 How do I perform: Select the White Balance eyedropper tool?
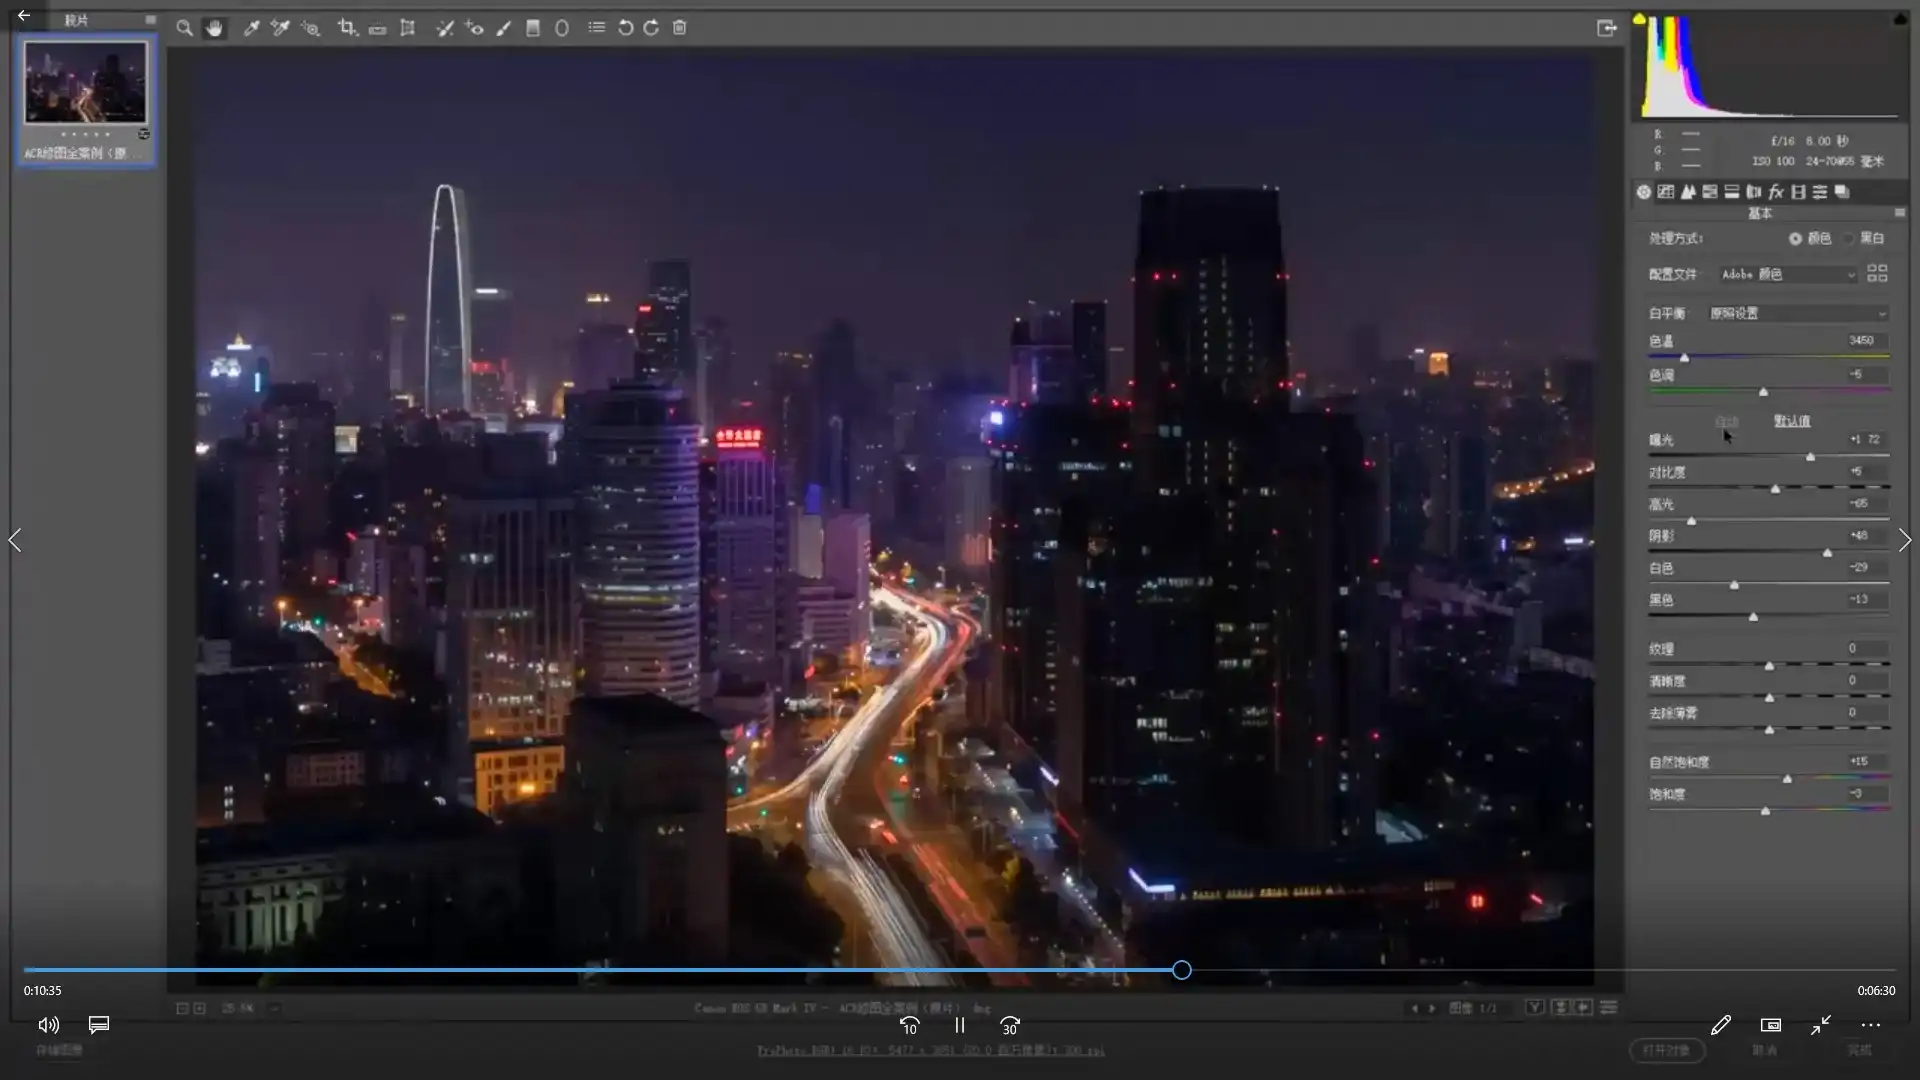coord(251,28)
